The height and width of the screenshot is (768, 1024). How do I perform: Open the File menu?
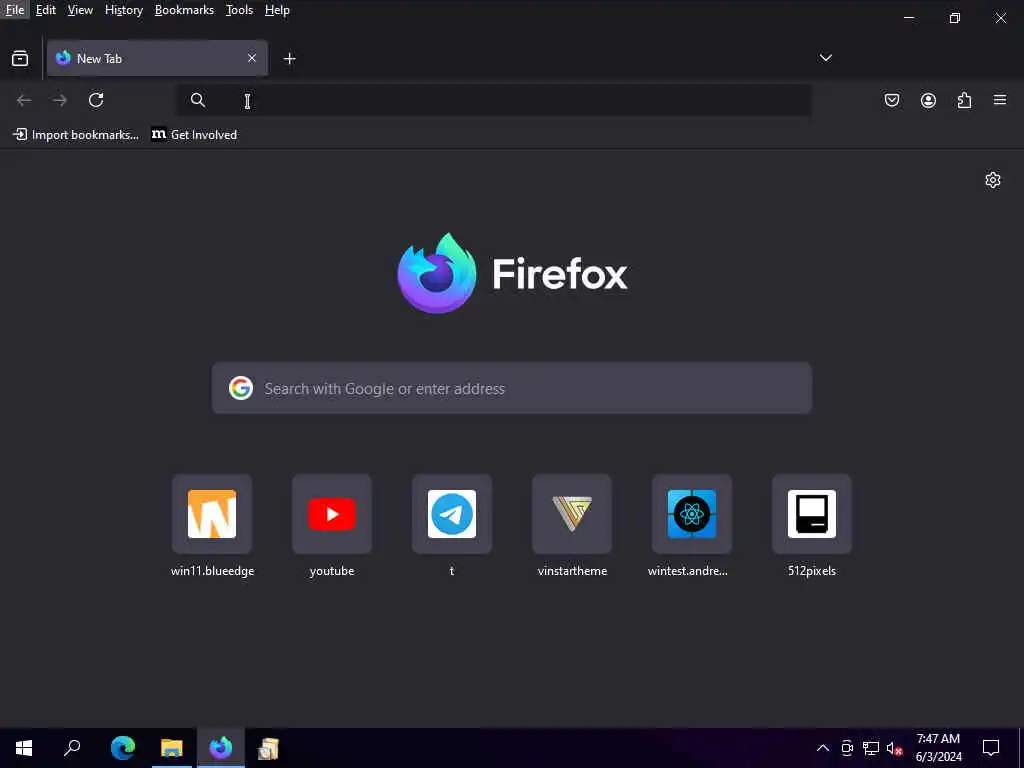tap(14, 10)
